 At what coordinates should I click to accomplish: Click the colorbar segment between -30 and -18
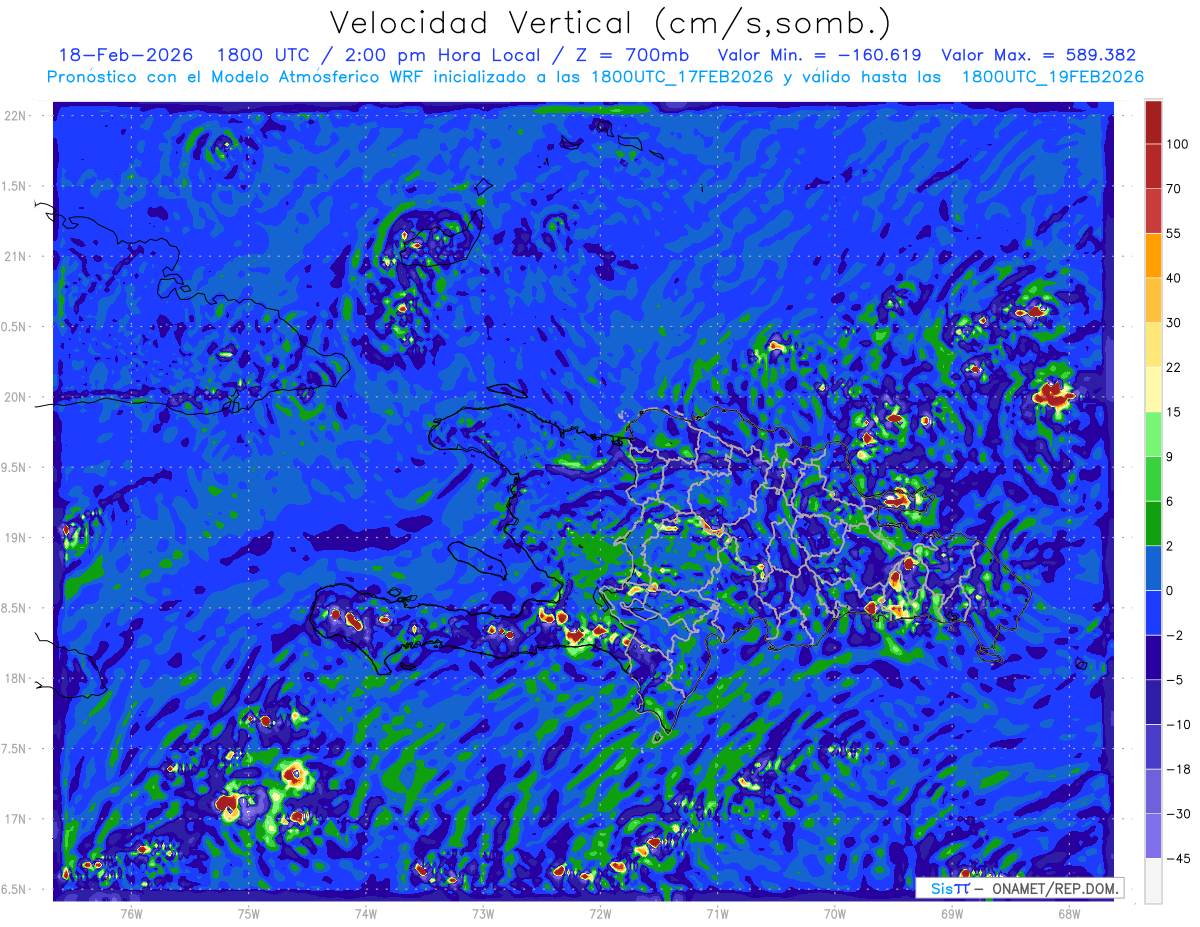[1153, 791]
